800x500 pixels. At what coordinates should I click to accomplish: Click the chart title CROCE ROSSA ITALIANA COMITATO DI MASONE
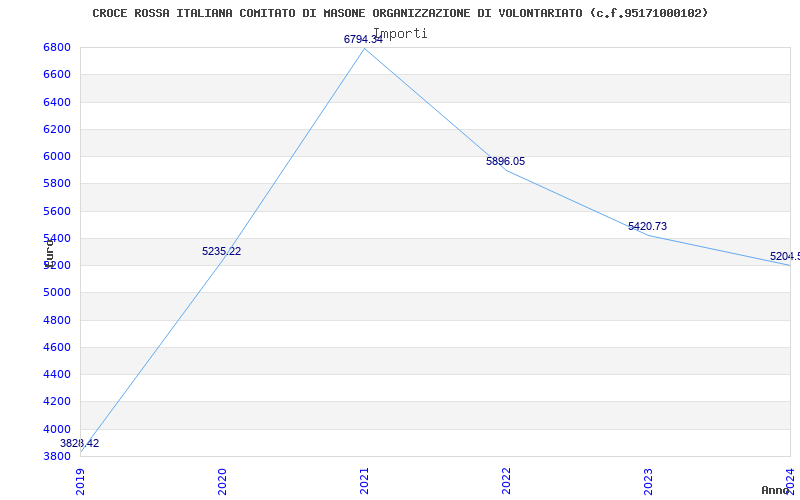pos(401,13)
